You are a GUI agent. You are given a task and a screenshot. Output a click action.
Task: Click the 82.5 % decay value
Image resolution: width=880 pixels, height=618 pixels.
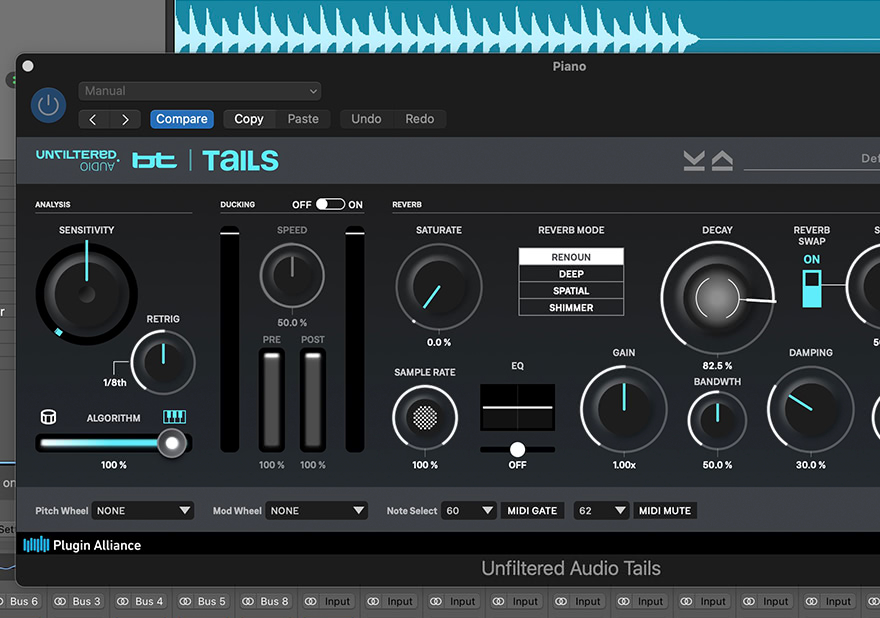(x=717, y=365)
